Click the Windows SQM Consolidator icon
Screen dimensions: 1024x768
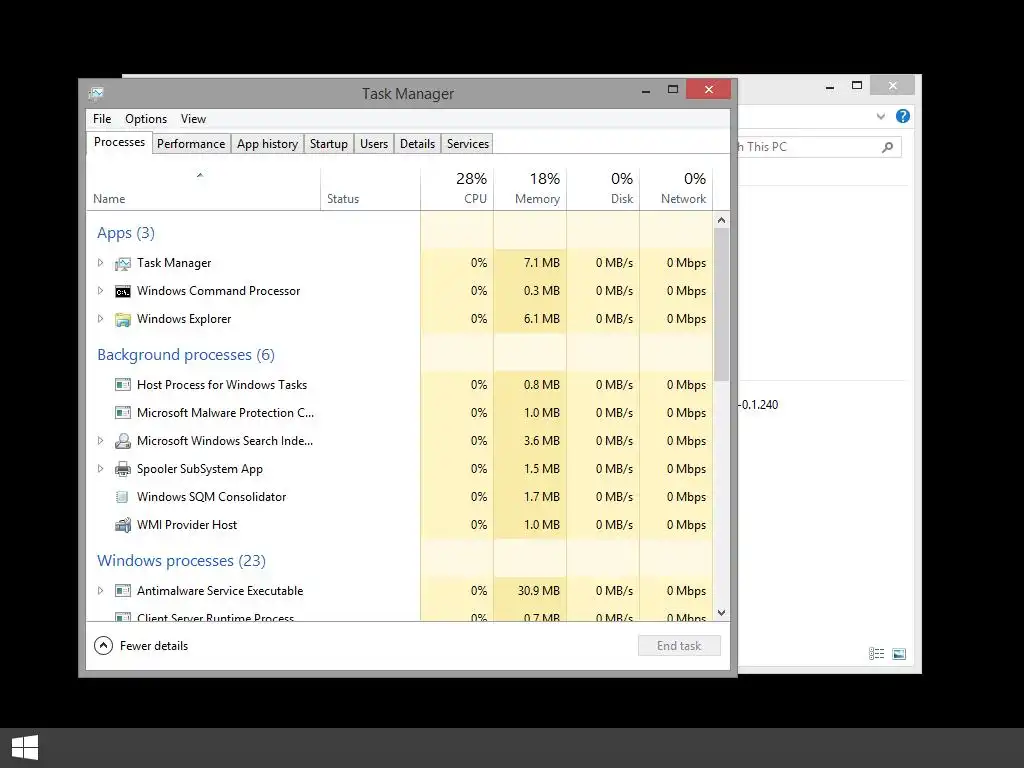tap(122, 497)
